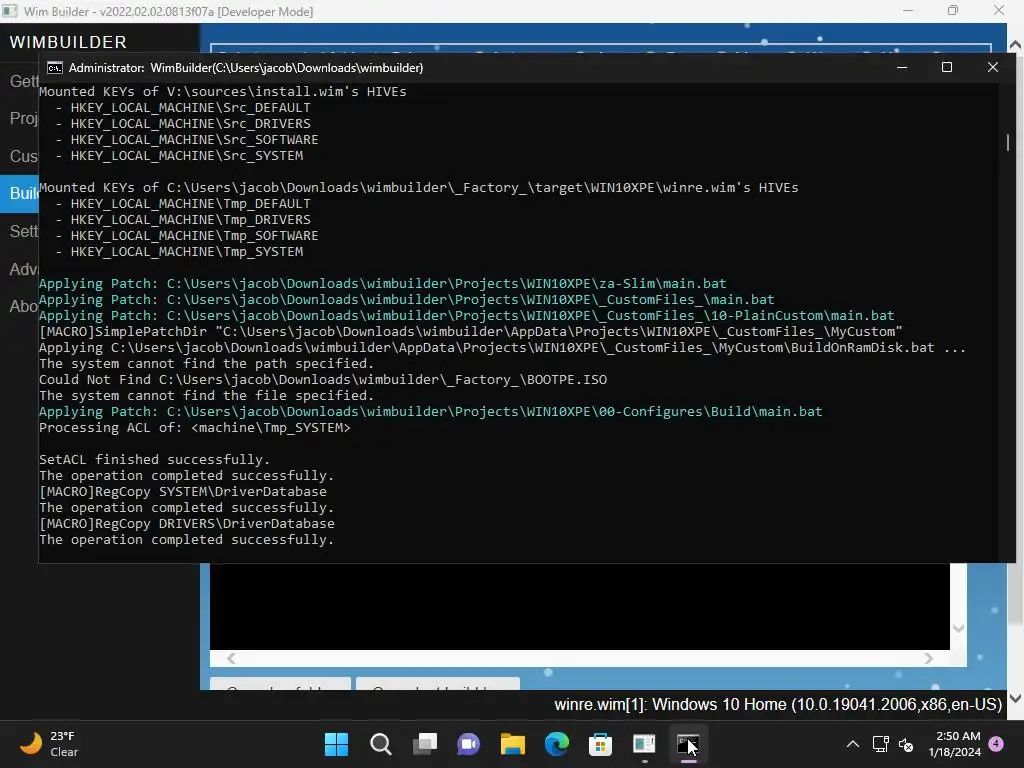
Task: Click the log panel down chevron
Action: tap(958, 628)
